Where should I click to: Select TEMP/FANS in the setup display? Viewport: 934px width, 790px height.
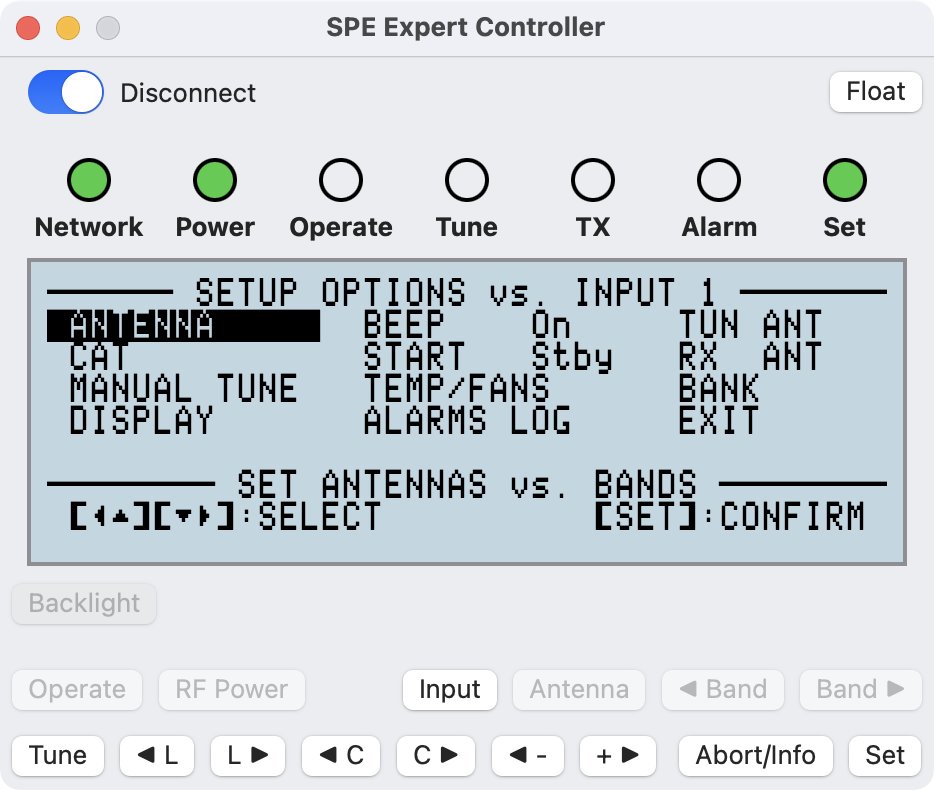point(457,389)
